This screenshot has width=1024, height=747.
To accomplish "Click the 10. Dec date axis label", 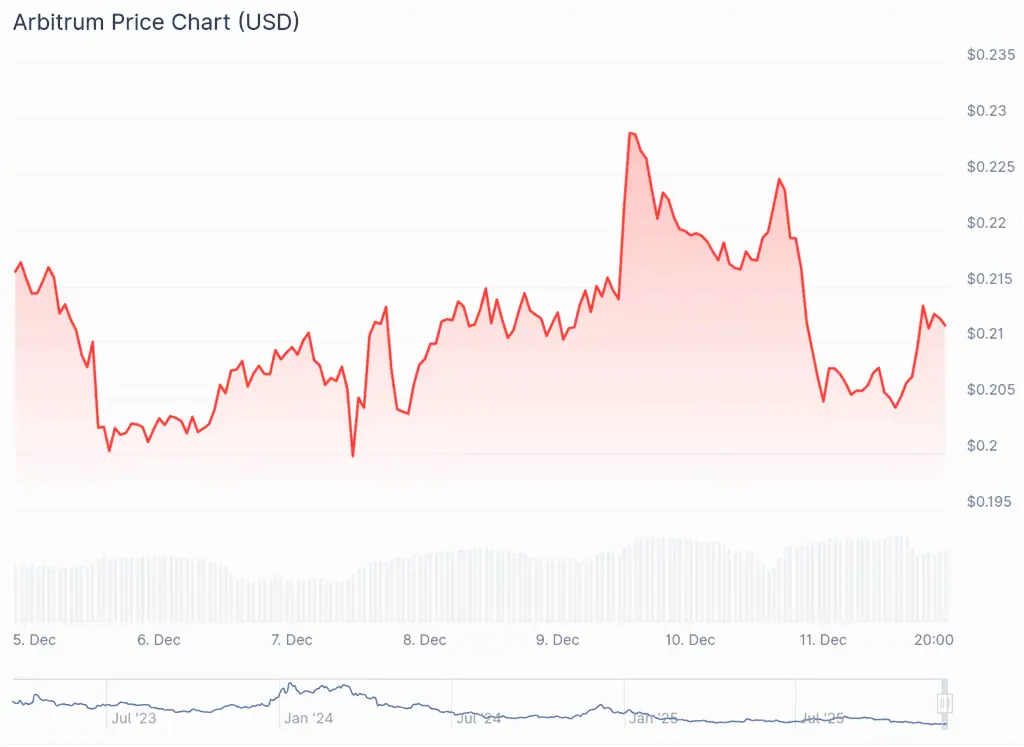I will pos(690,640).
